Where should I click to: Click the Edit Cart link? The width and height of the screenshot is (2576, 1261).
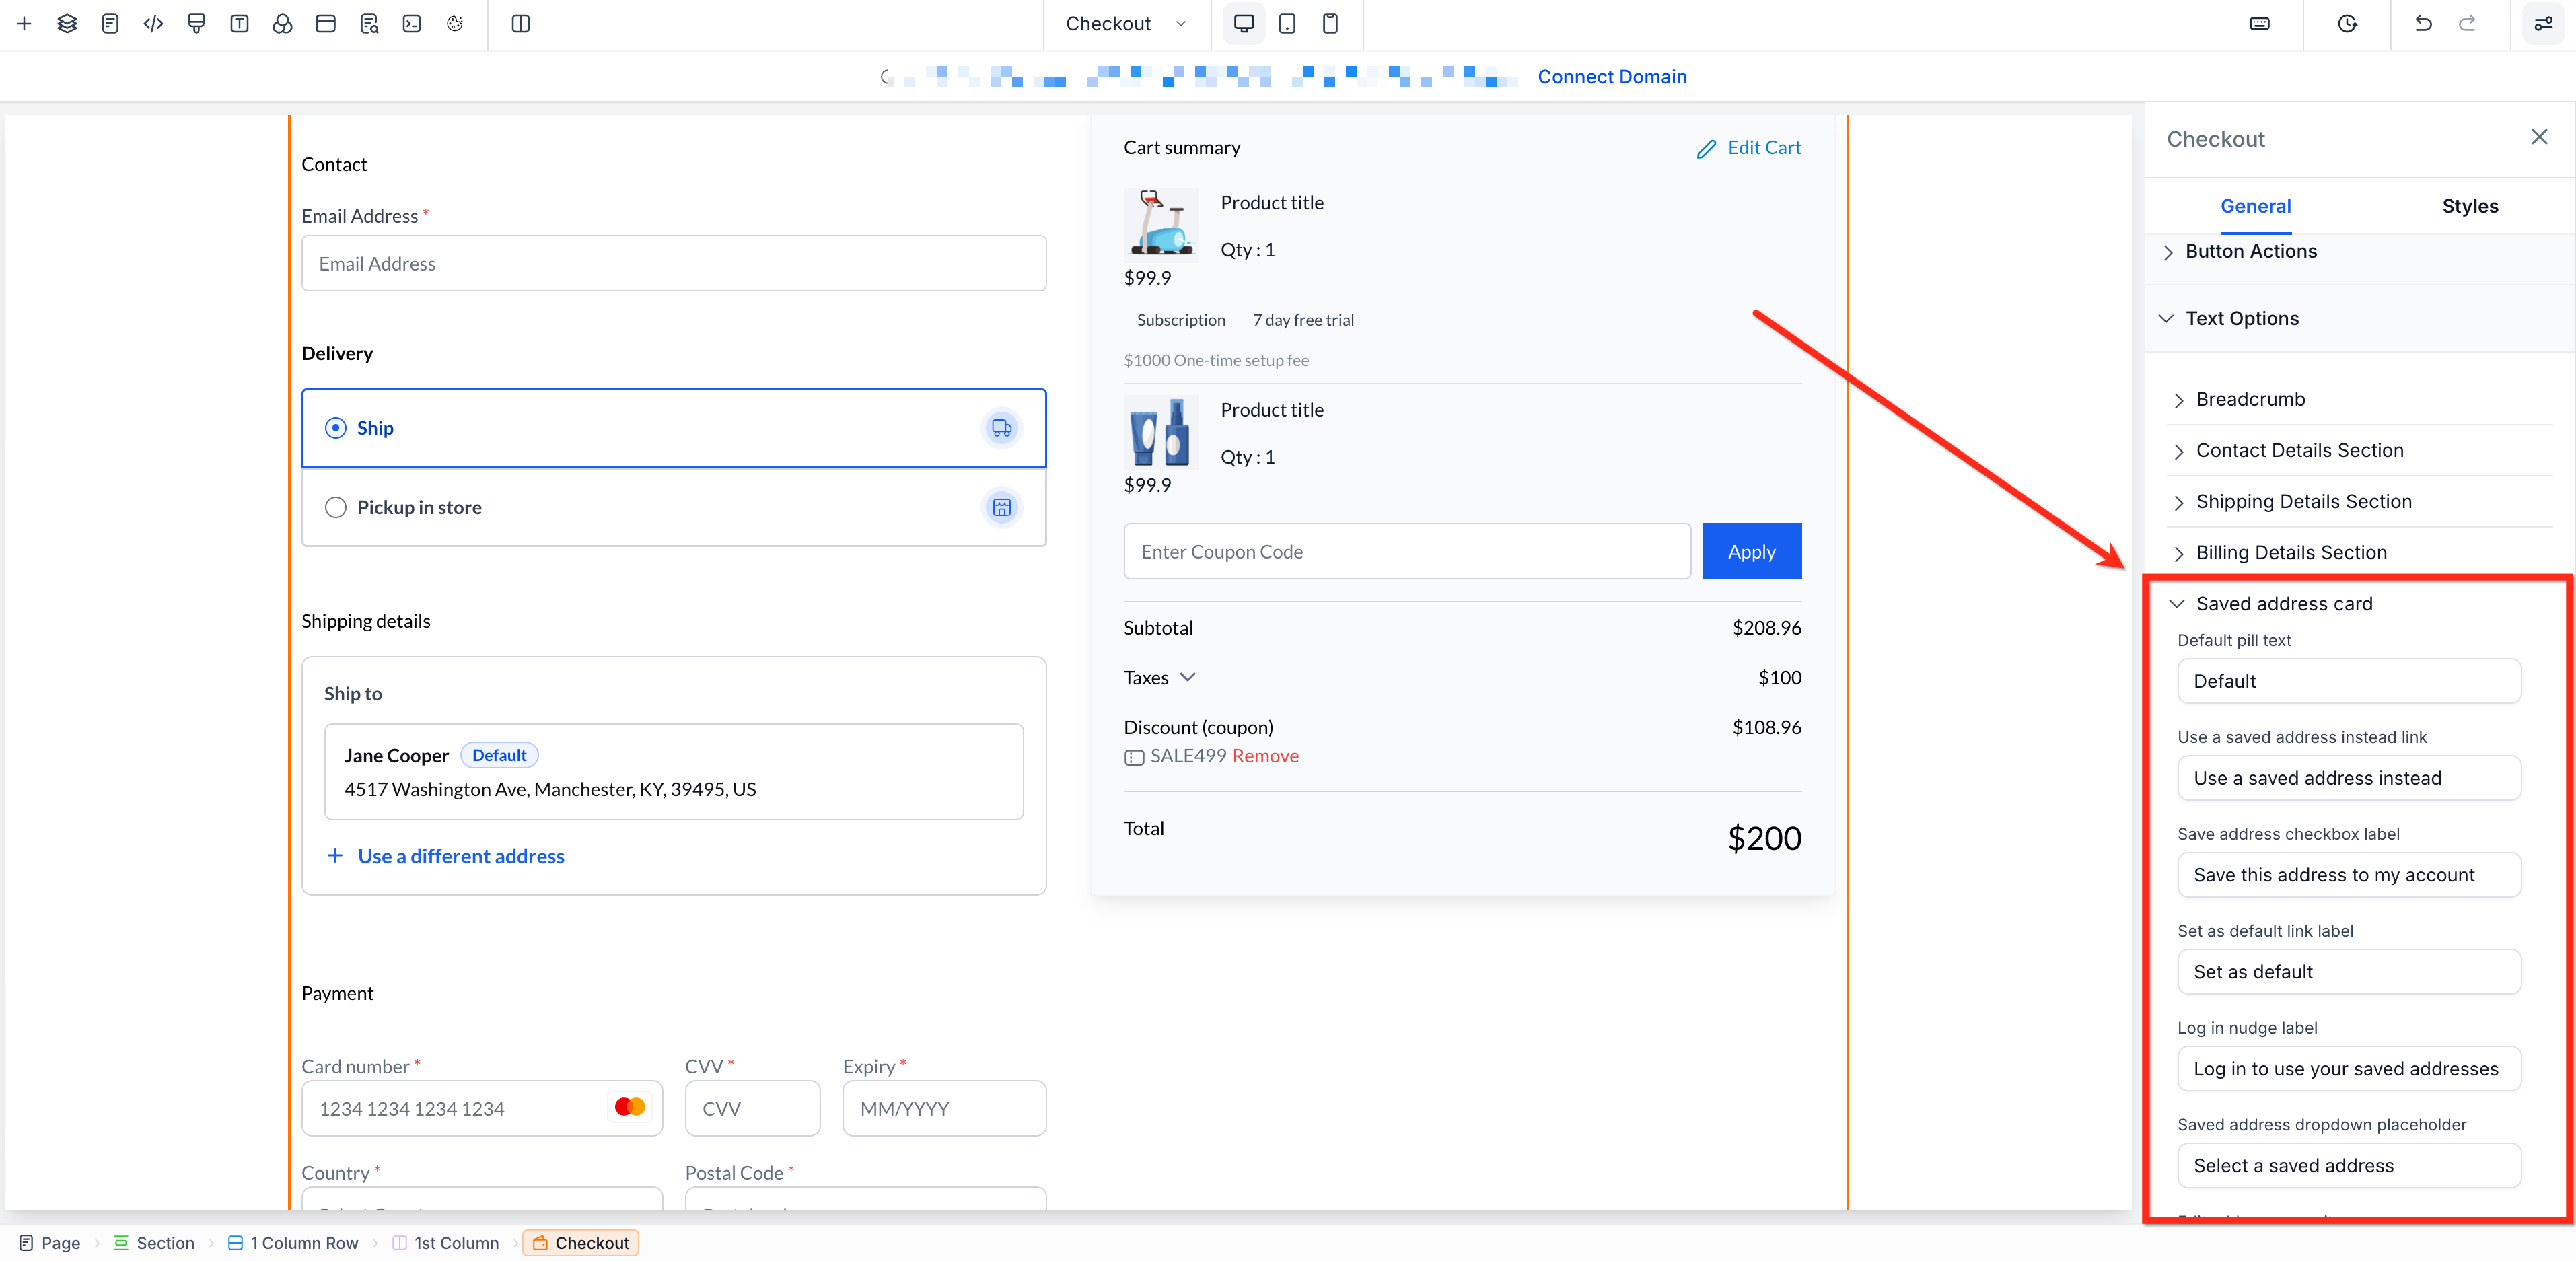(x=1764, y=148)
